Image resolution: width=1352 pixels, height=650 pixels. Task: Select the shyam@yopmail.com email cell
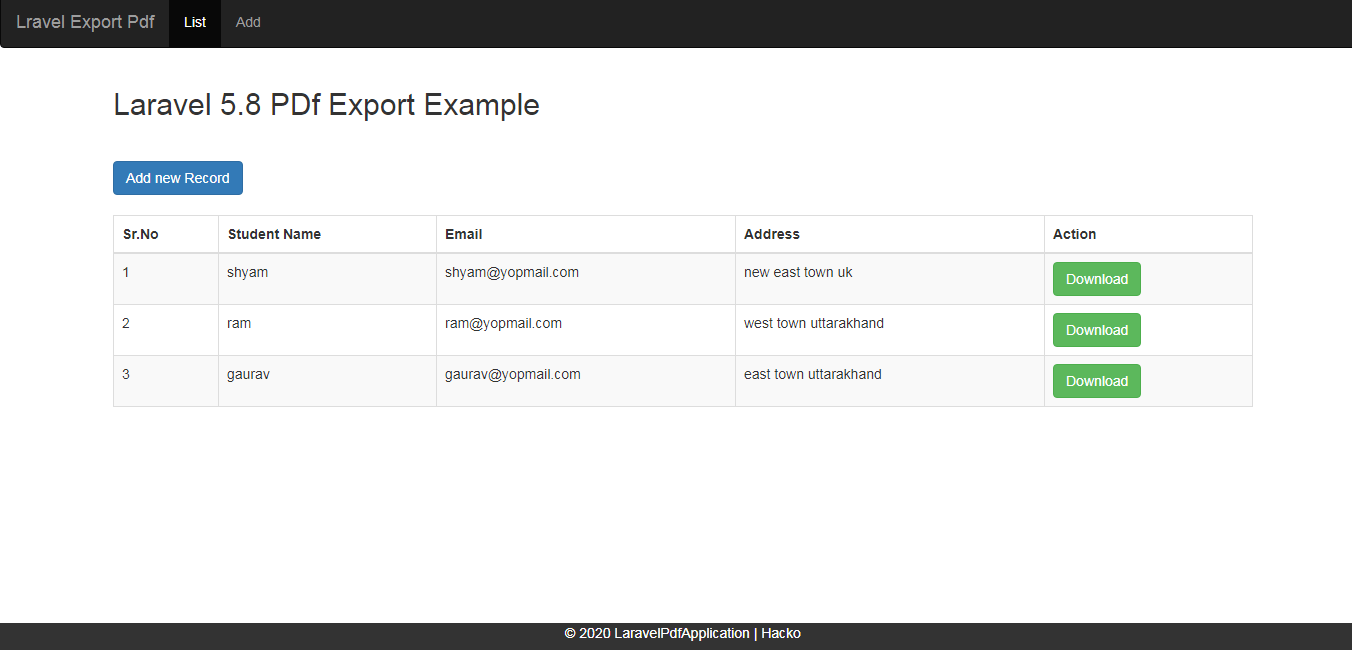click(512, 272)
